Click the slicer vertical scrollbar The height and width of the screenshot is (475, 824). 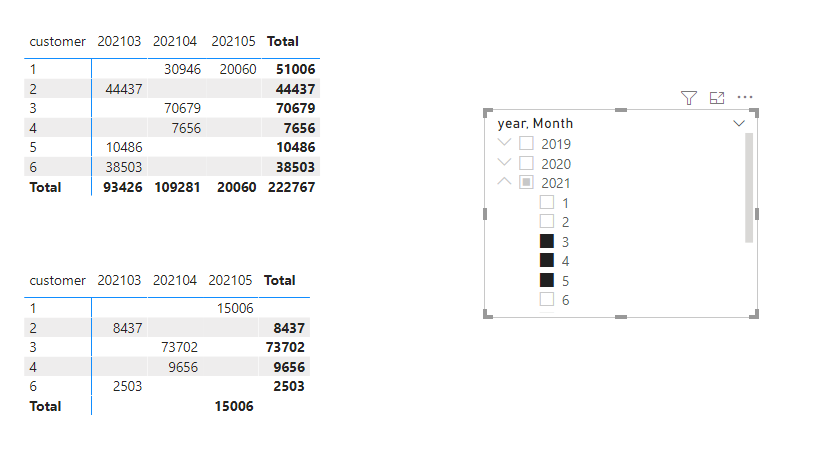pyautogui.click(x=749, y=188)
